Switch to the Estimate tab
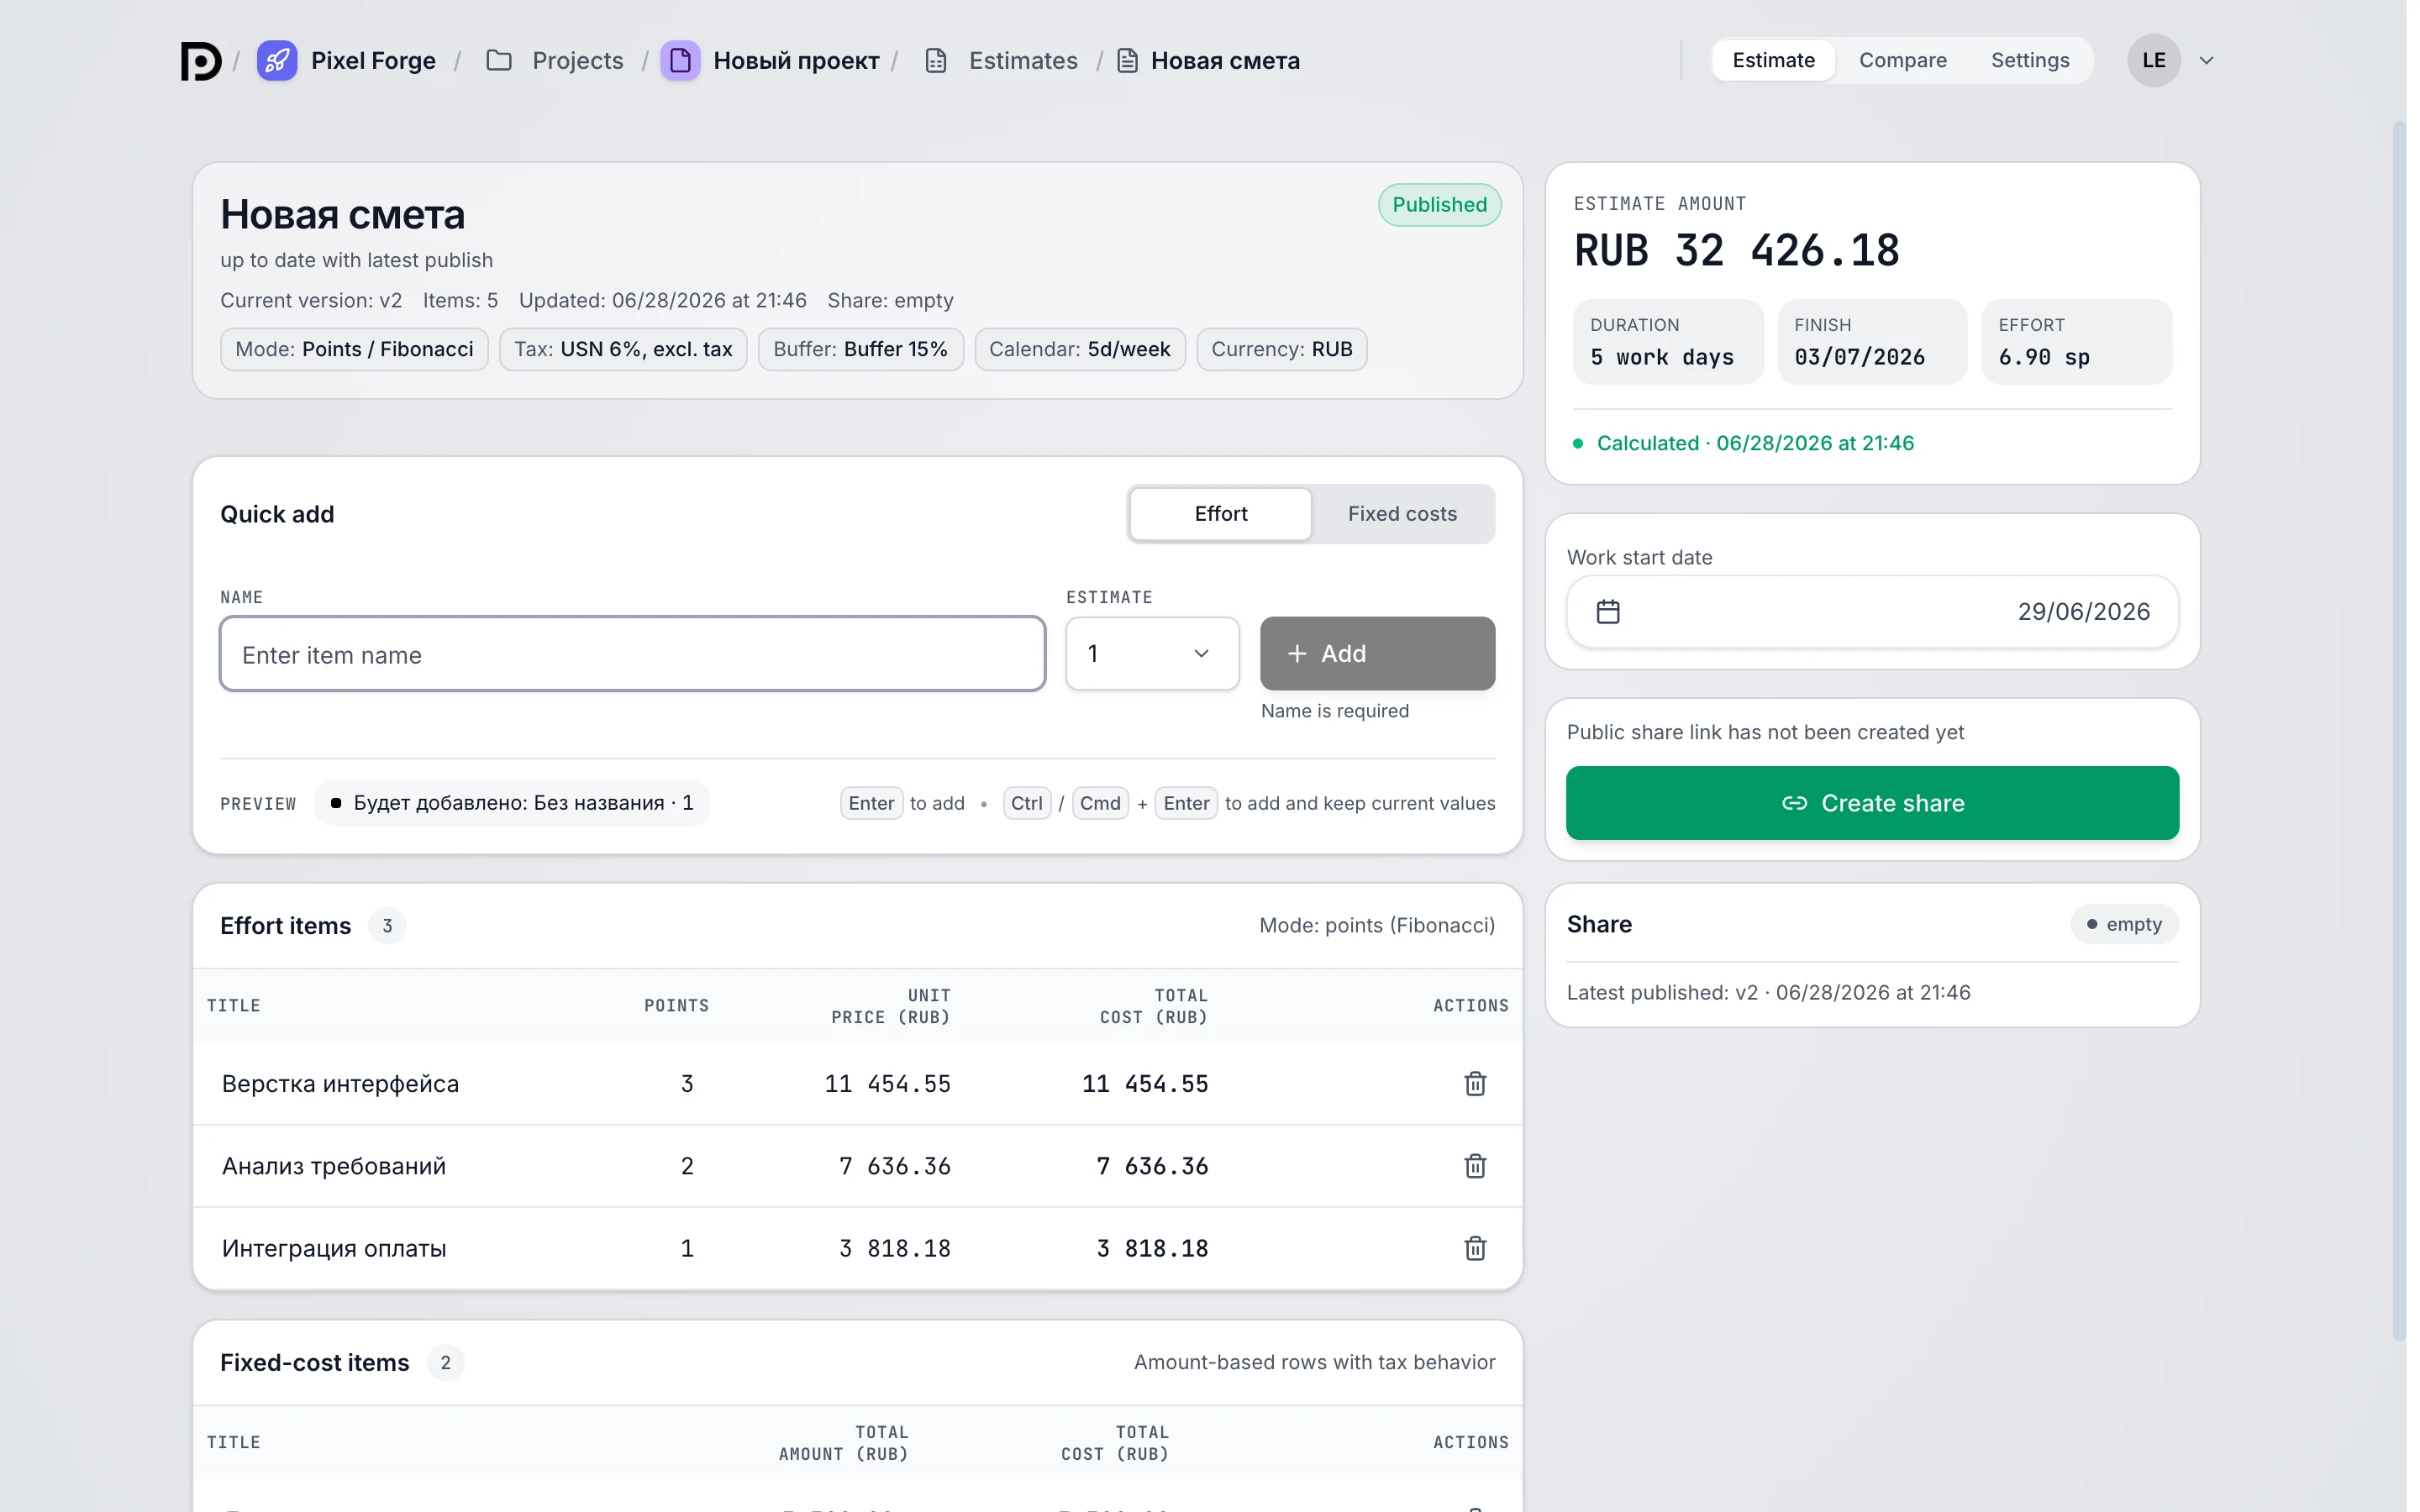The width and height of the screenshot is (2420, 1512). point(1773,61)
